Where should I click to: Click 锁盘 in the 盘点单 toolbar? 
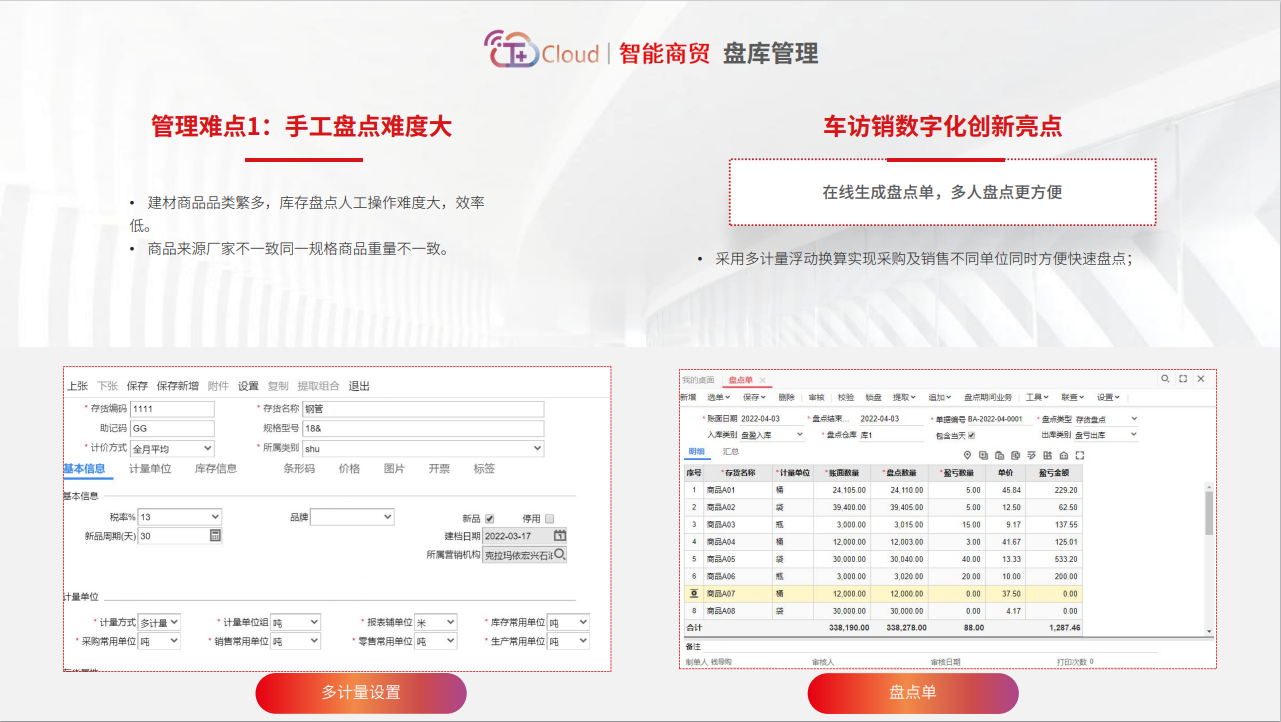[874, 397]
